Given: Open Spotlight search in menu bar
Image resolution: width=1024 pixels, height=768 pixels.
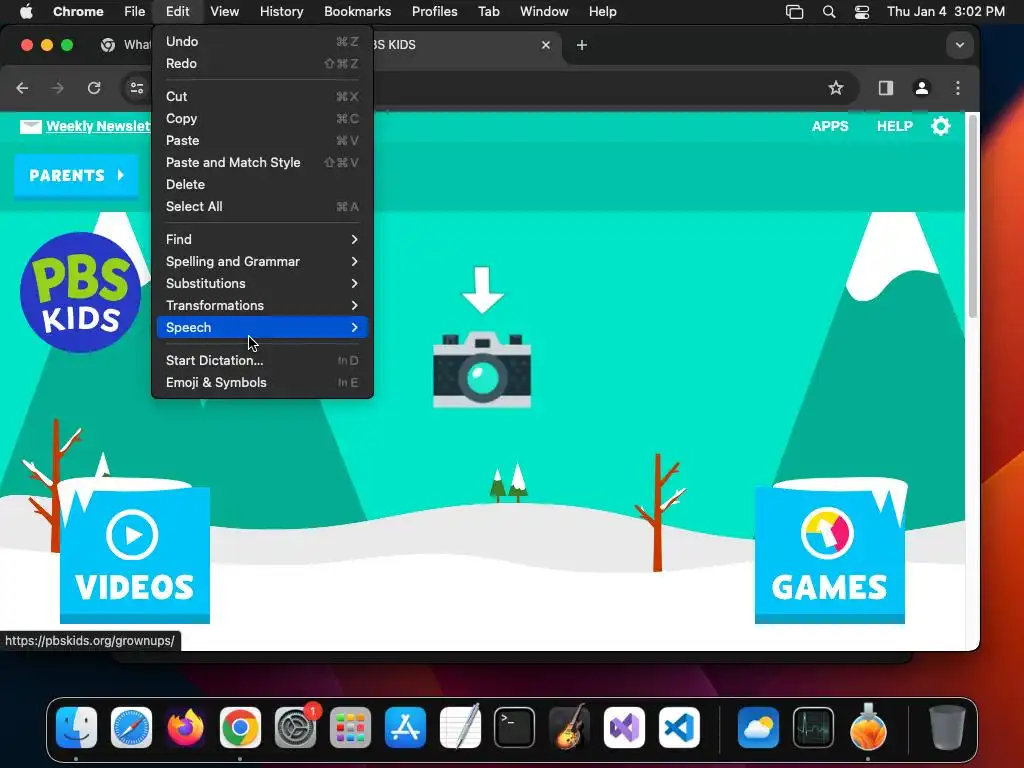Looking at the screenshot, I should [829, 12].
